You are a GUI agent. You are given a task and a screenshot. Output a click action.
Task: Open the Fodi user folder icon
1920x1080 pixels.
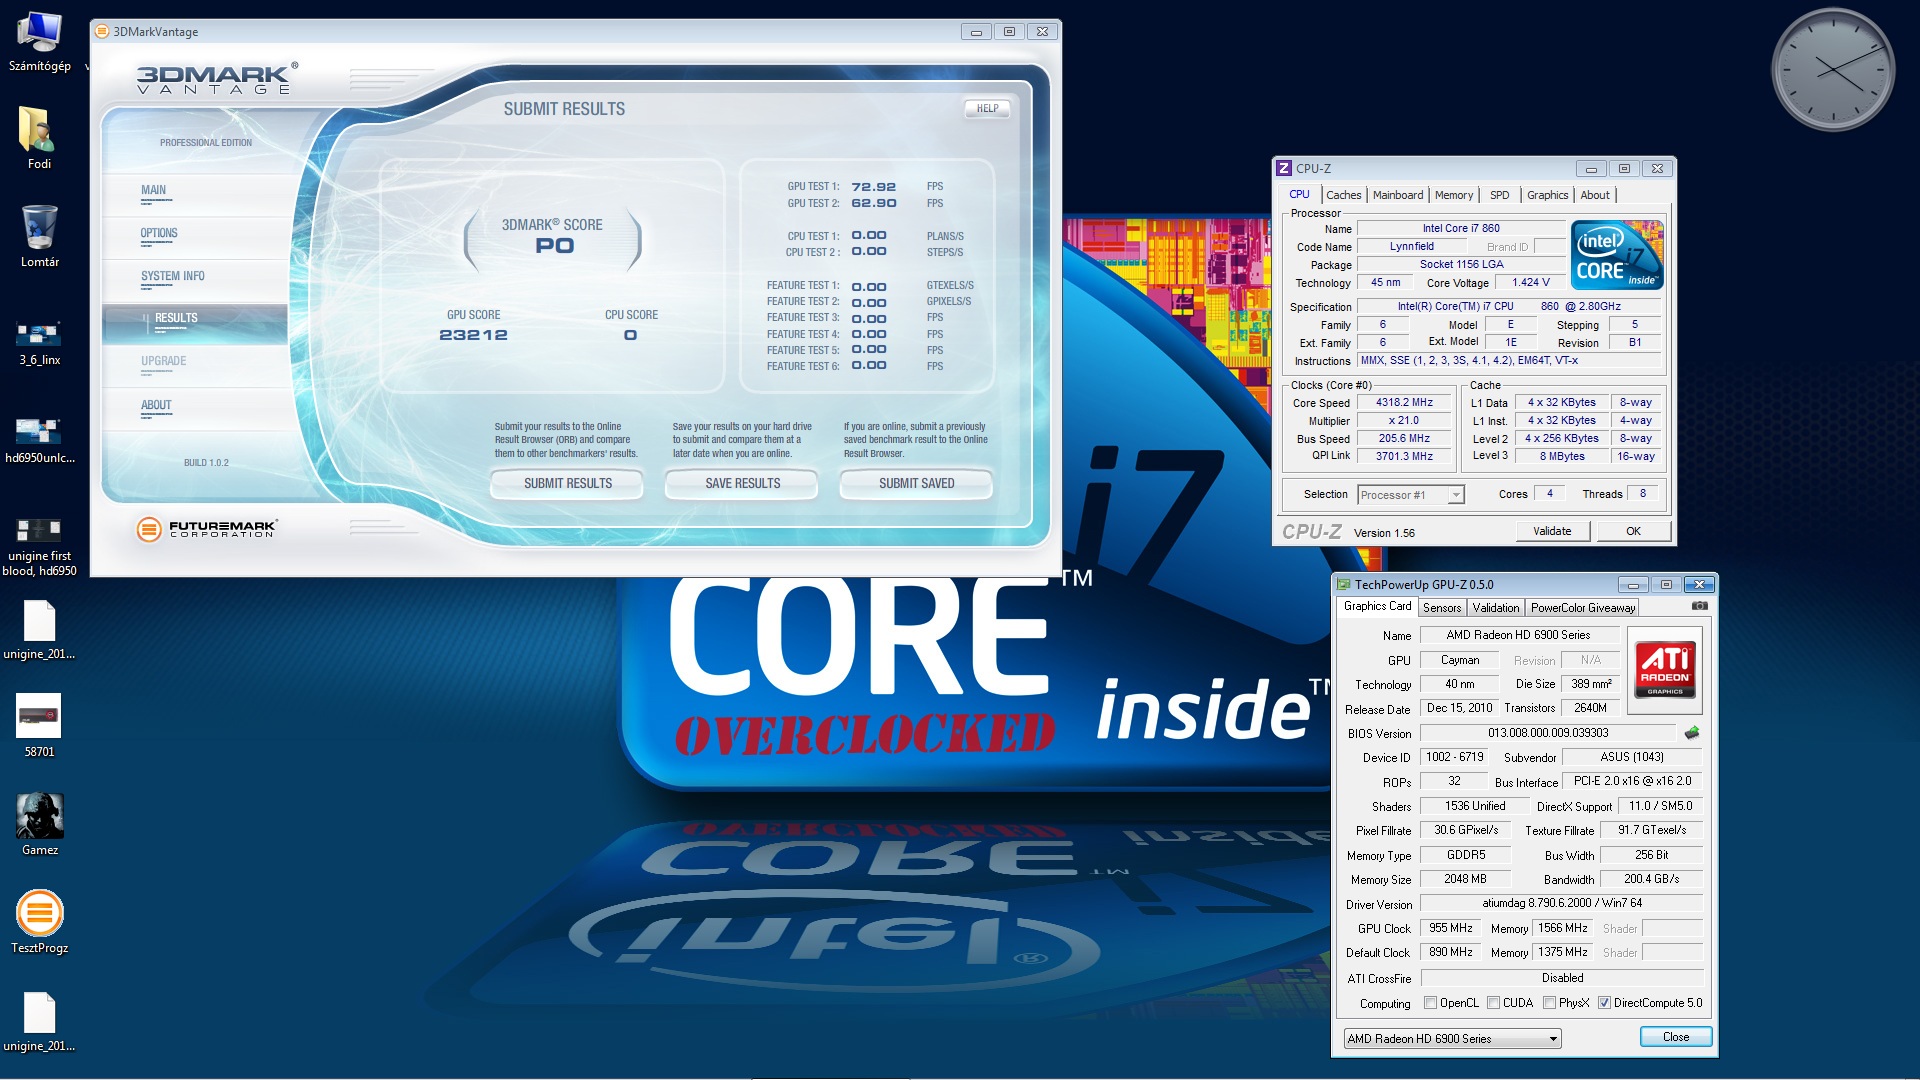click(40, 131)
